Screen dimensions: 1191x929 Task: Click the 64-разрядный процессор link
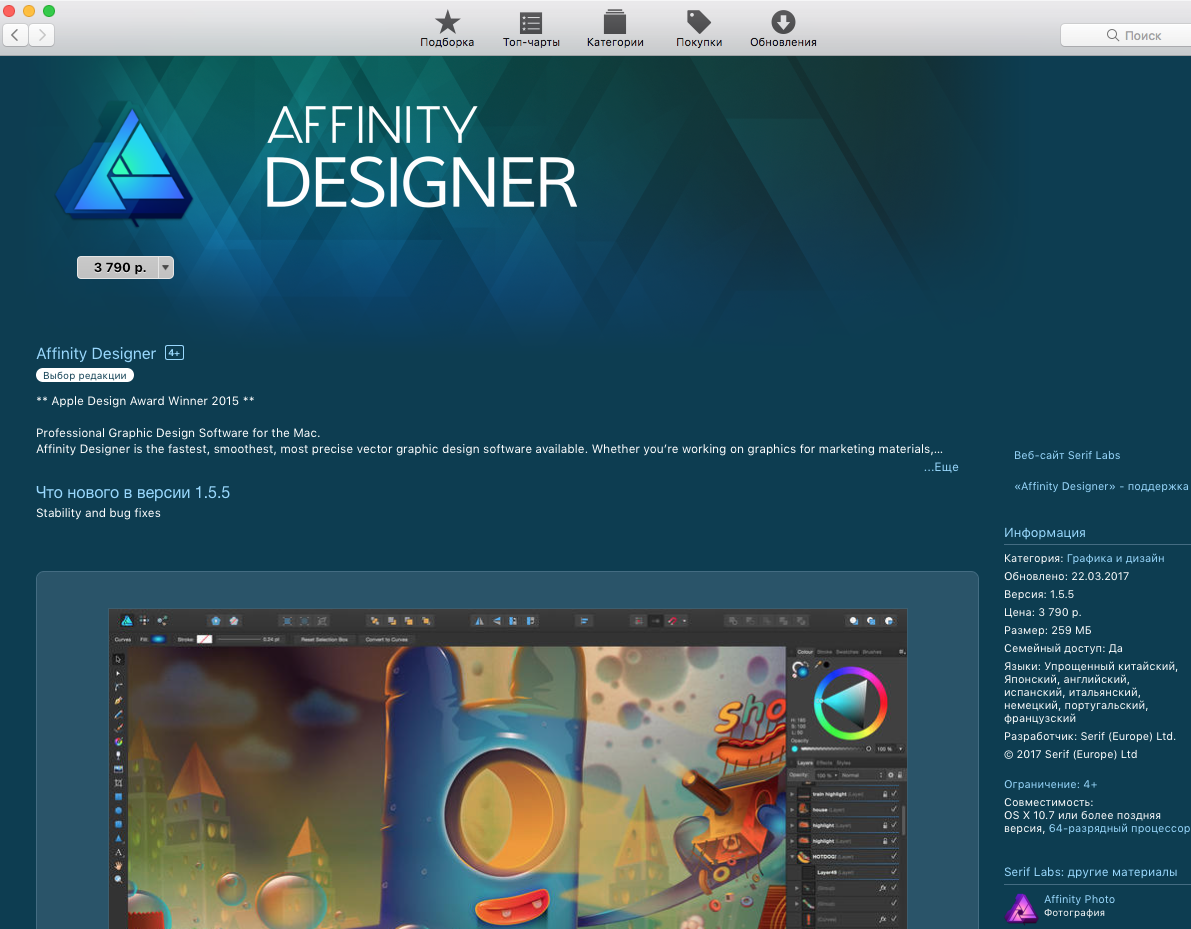(1119, 828)
